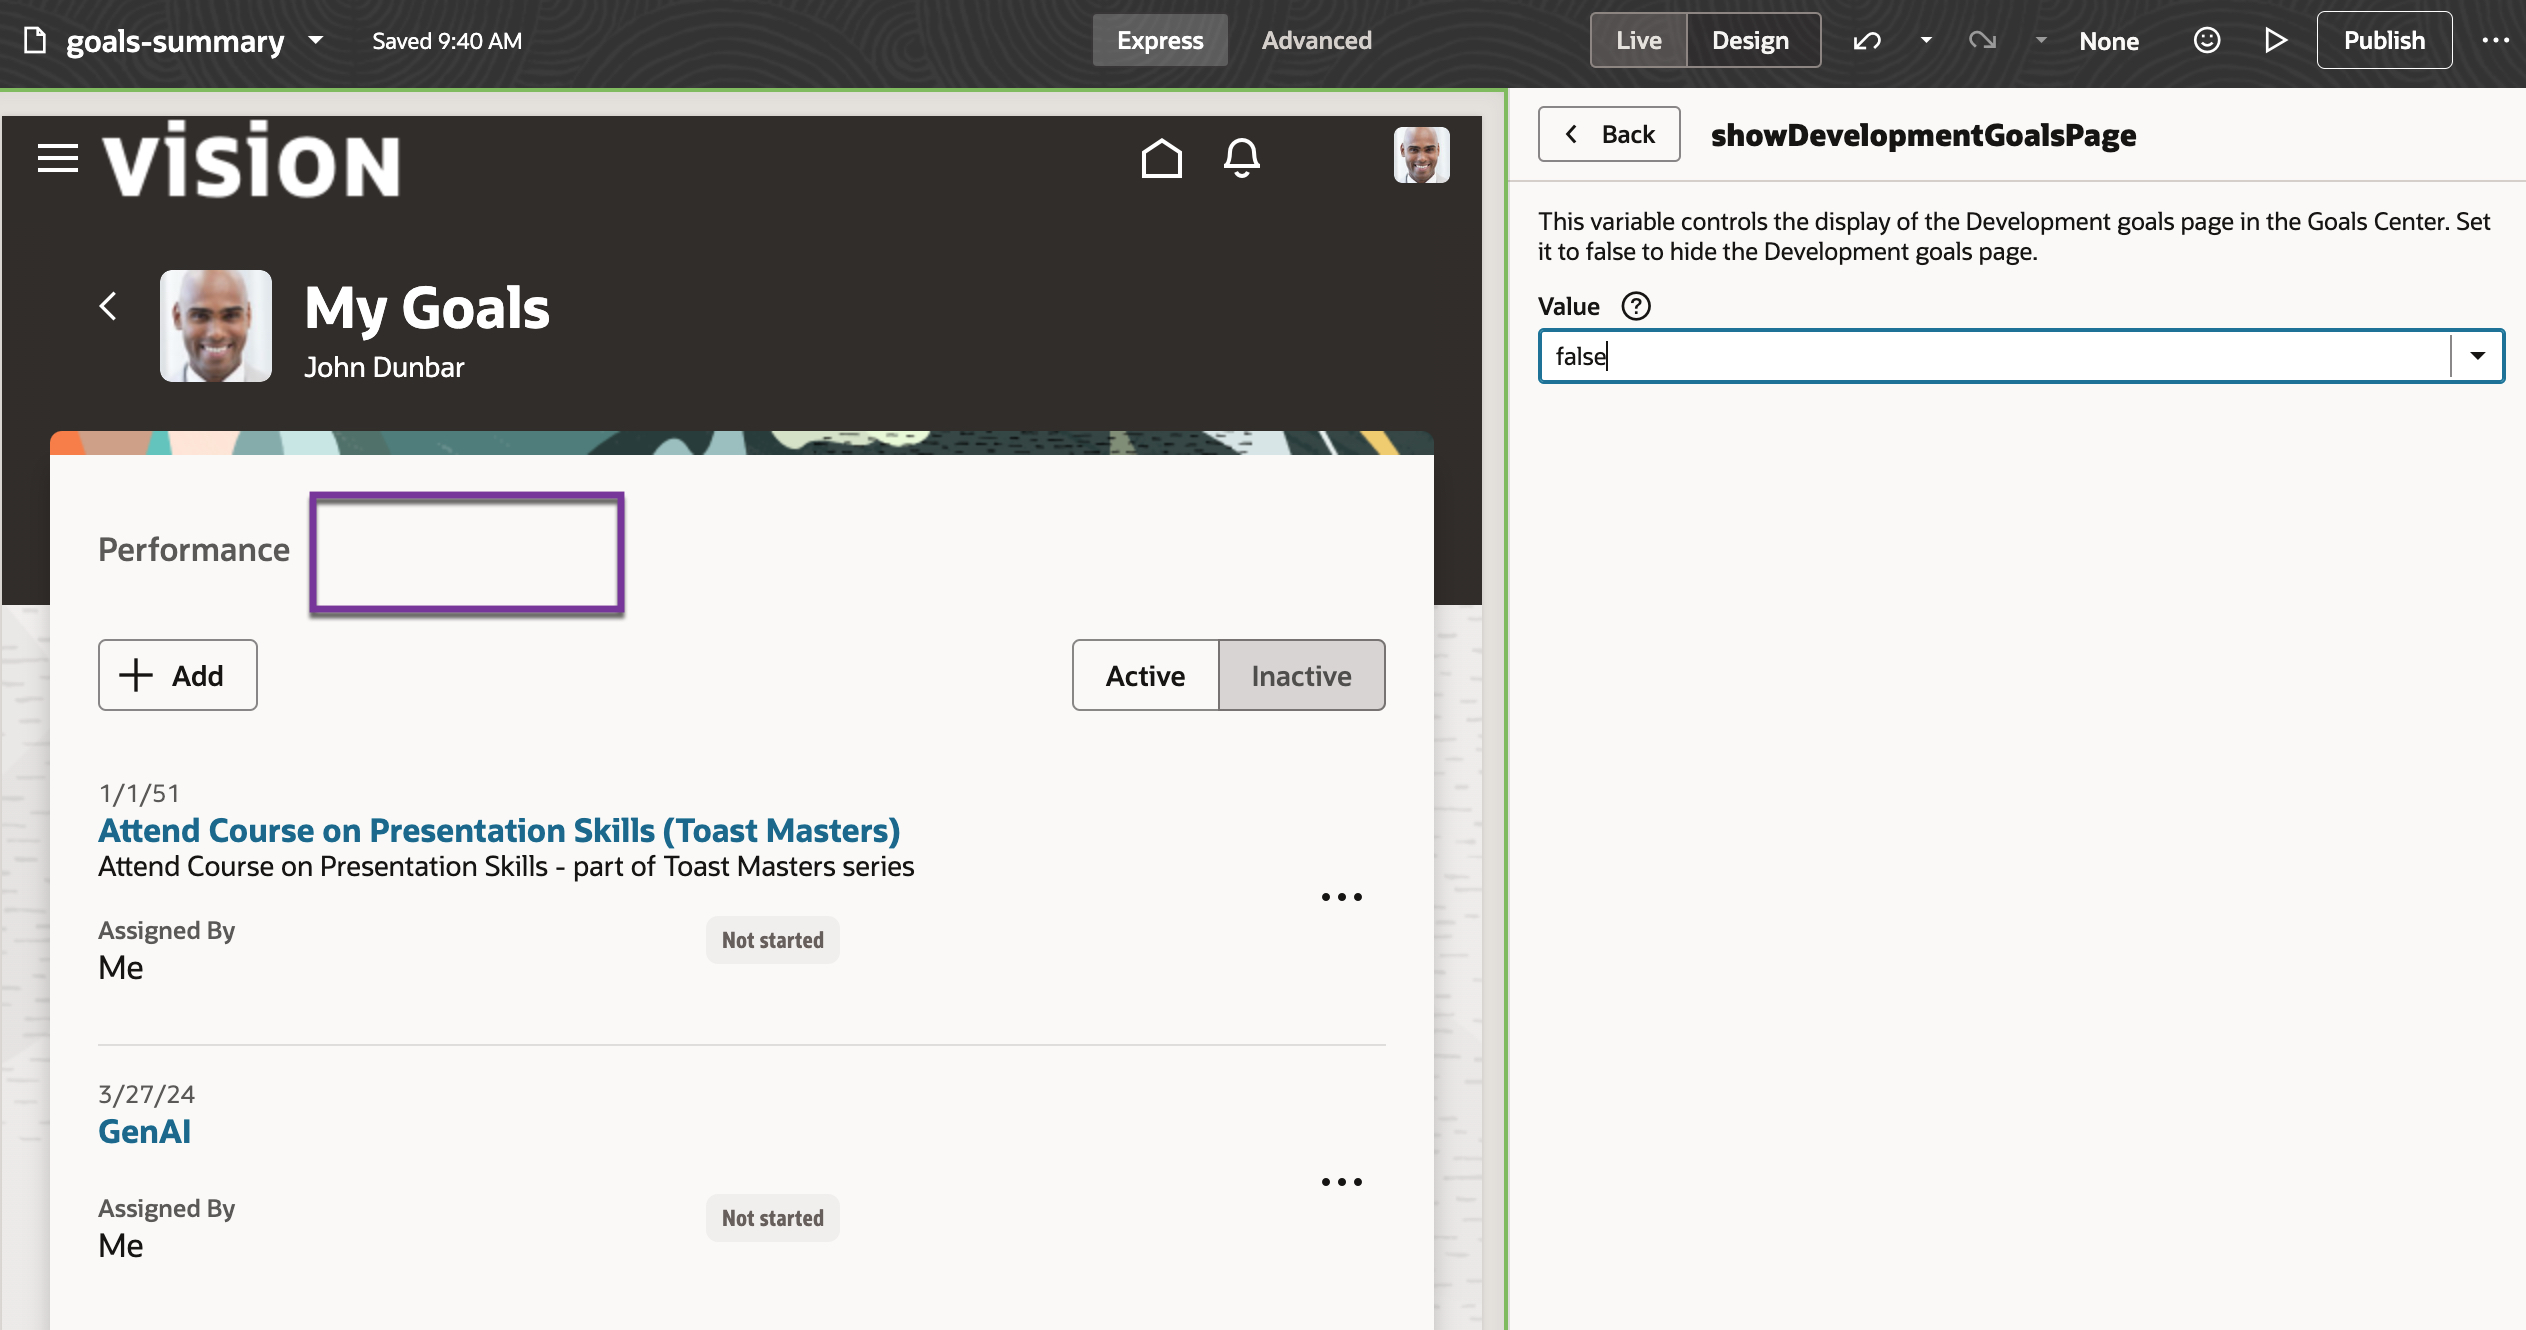The width and height of the screenshot is (2526, 1330).
Task: Click the Value help question icon
Action: tap(1636, 306)
